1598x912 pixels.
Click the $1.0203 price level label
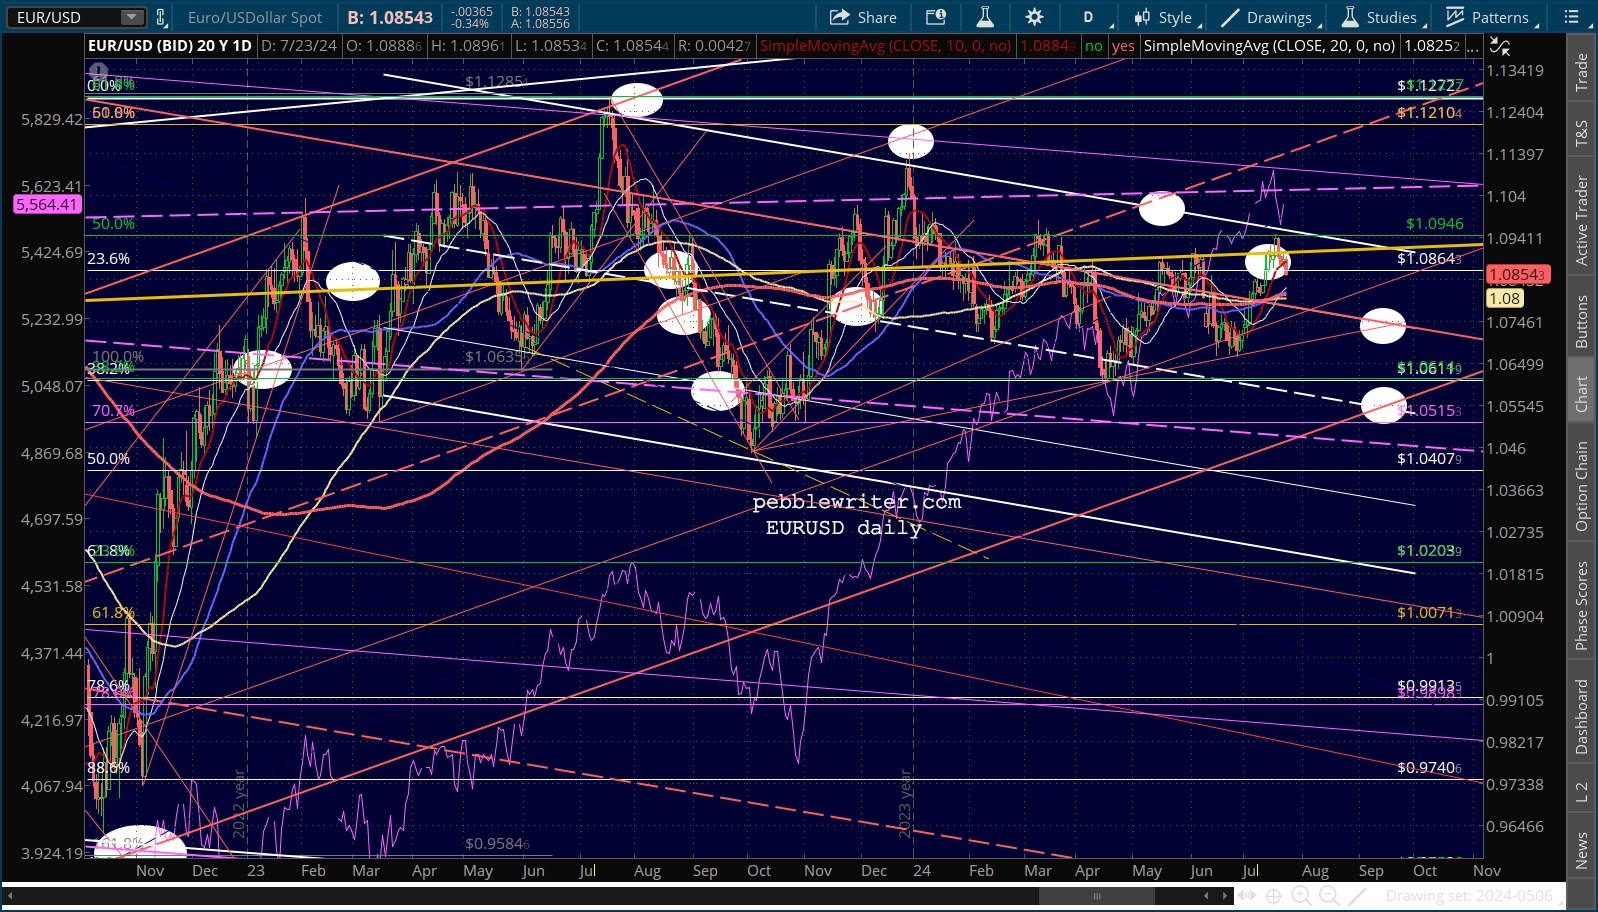click(1430, 551)
